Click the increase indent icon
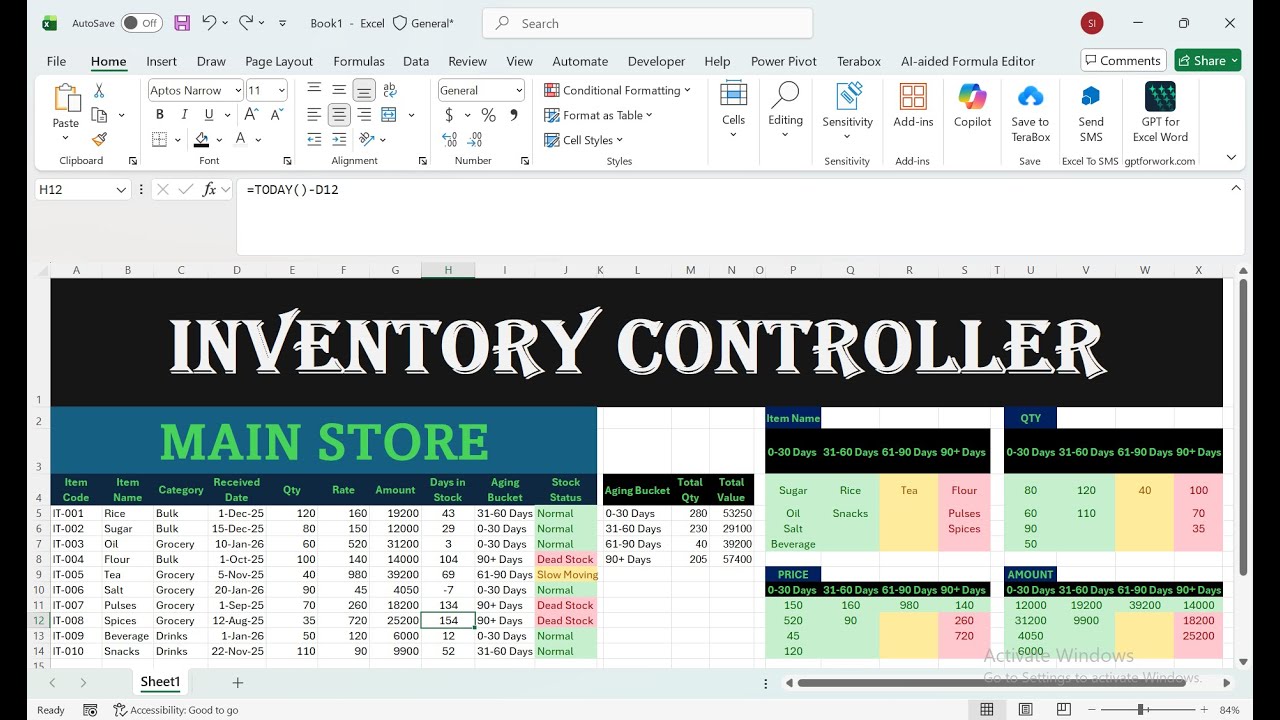Image resolution: width=1280 pixels, height=720 pixels. click(339, 140)
